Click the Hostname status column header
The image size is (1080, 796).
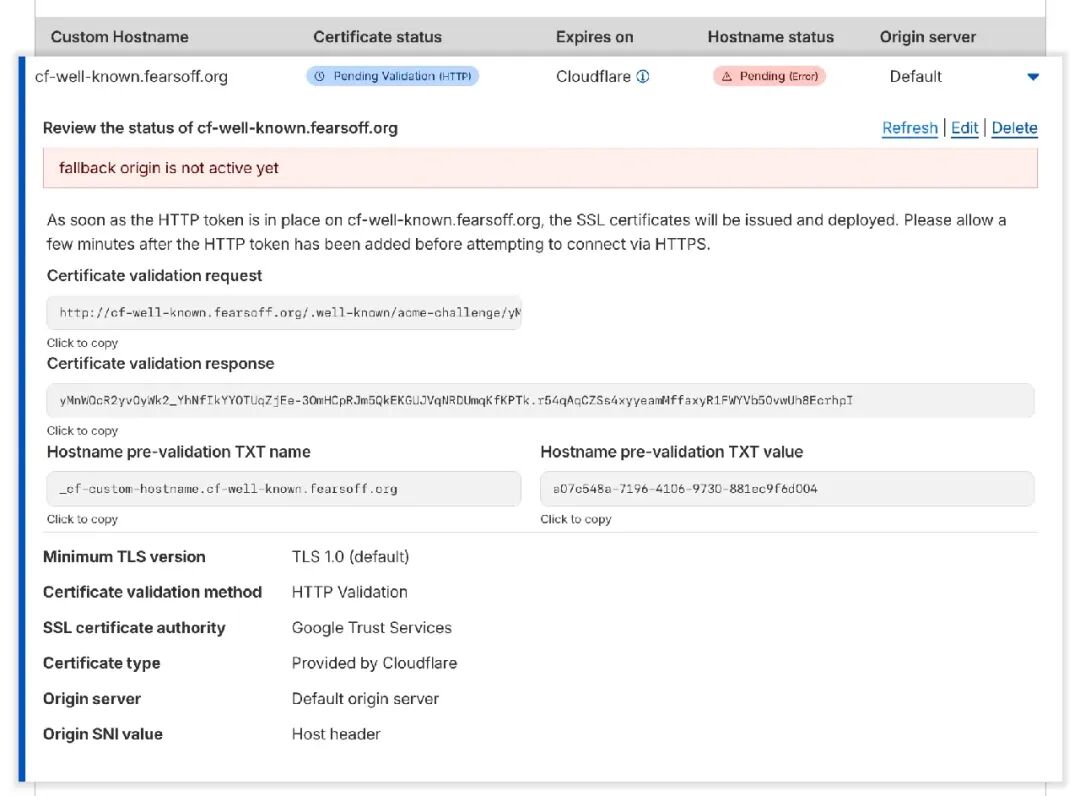pos(771,37)
